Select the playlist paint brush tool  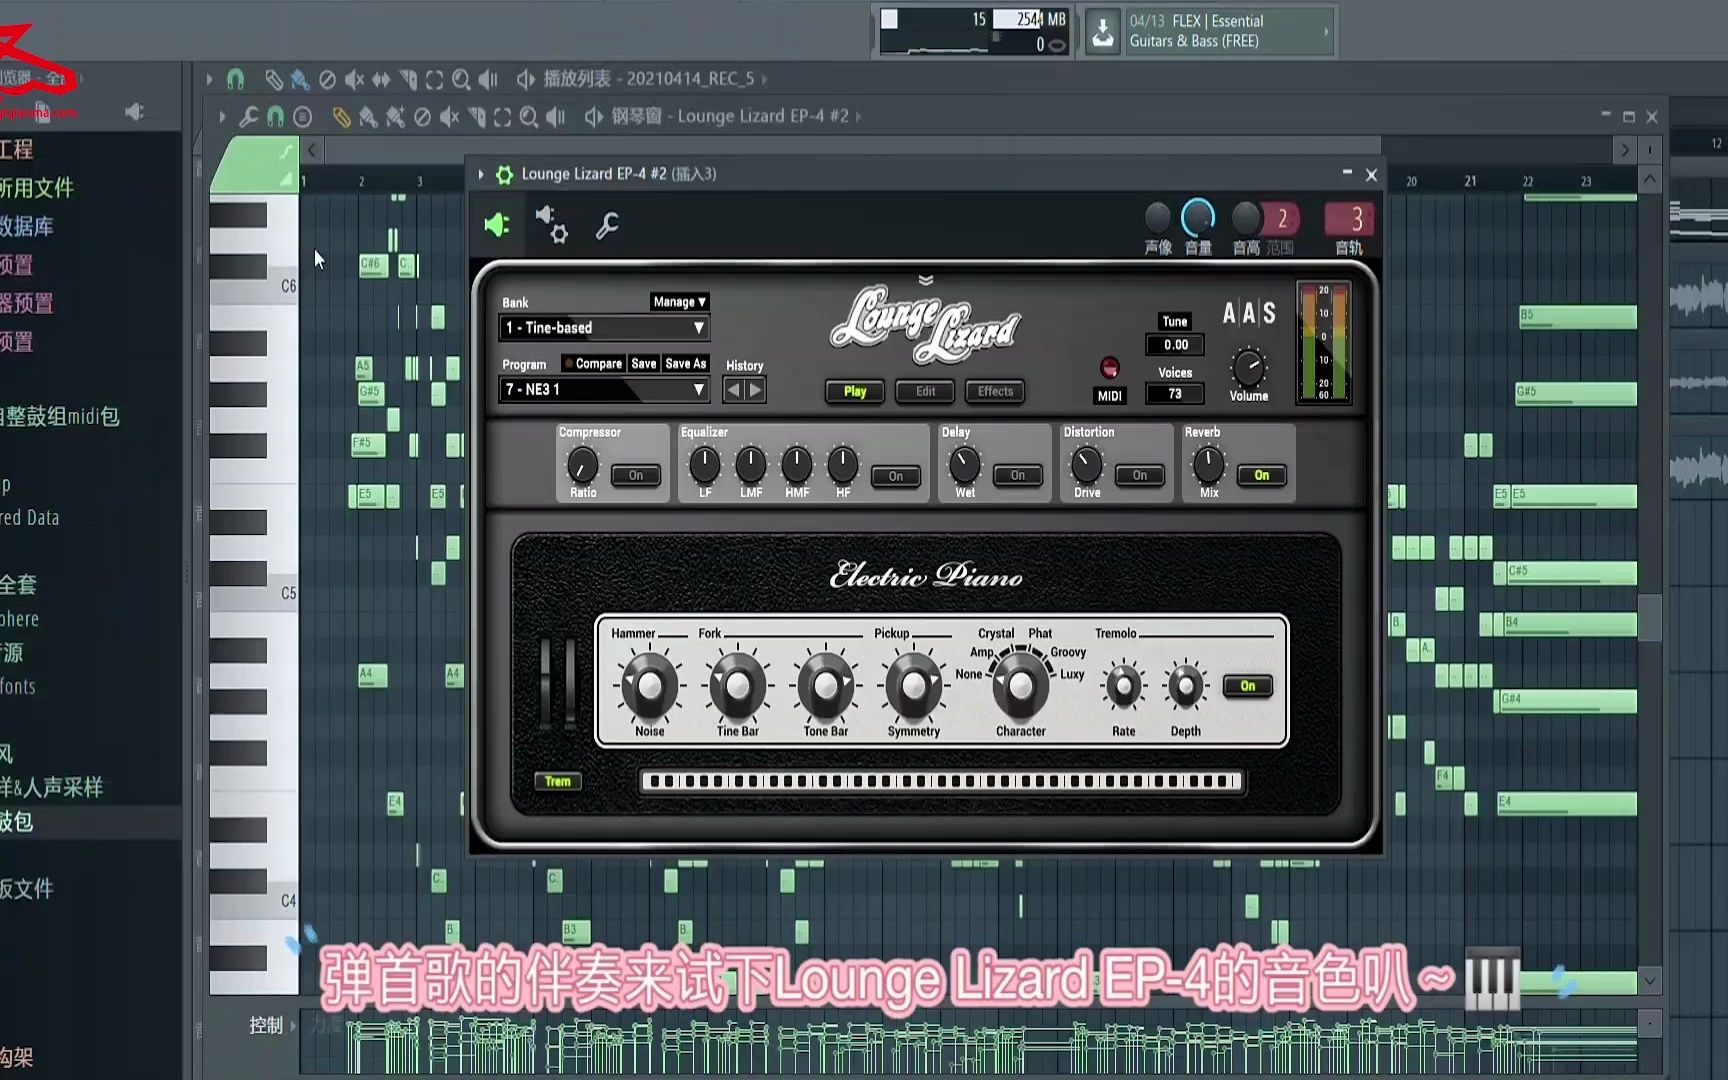pos(299,78)
